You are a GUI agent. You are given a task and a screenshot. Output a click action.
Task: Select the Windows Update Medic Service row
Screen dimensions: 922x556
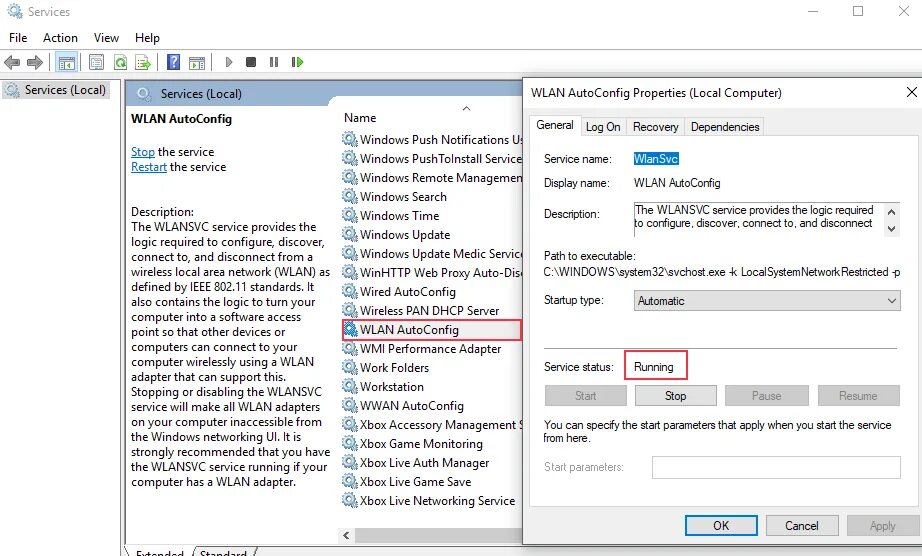click(x=432, y=253)
